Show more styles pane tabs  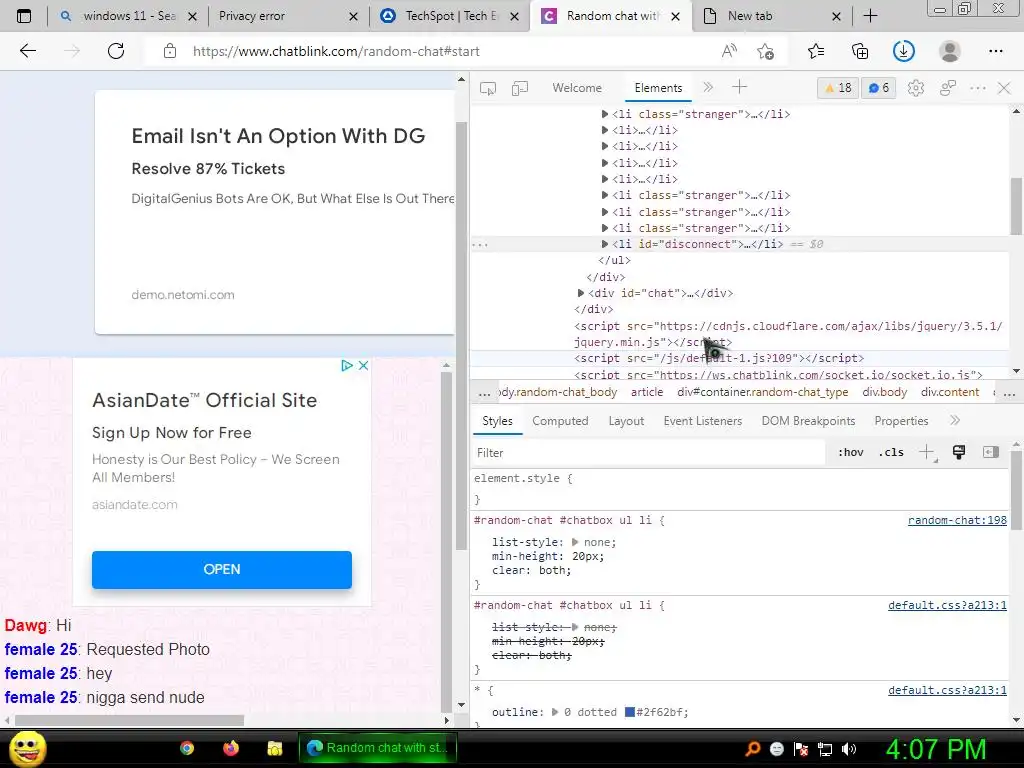pos(955,421)
